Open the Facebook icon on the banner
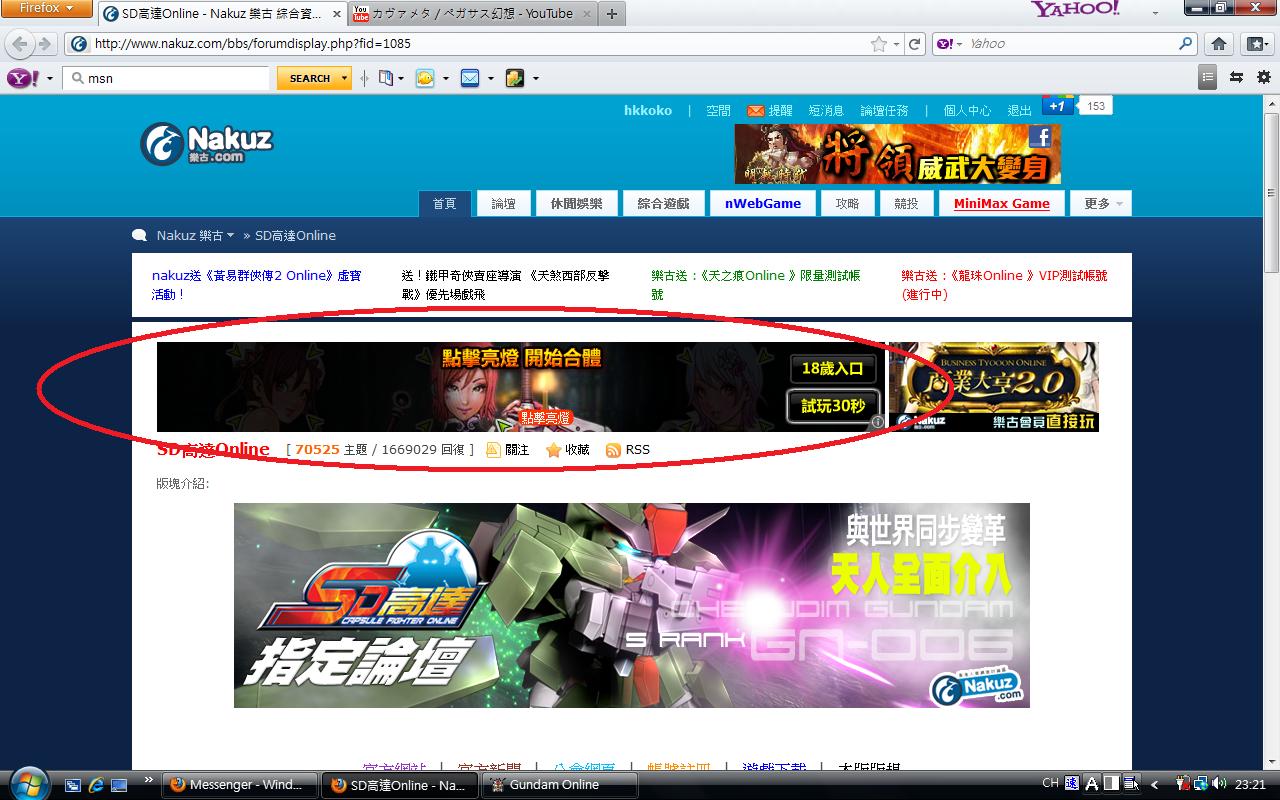 tap(1041, 138)
